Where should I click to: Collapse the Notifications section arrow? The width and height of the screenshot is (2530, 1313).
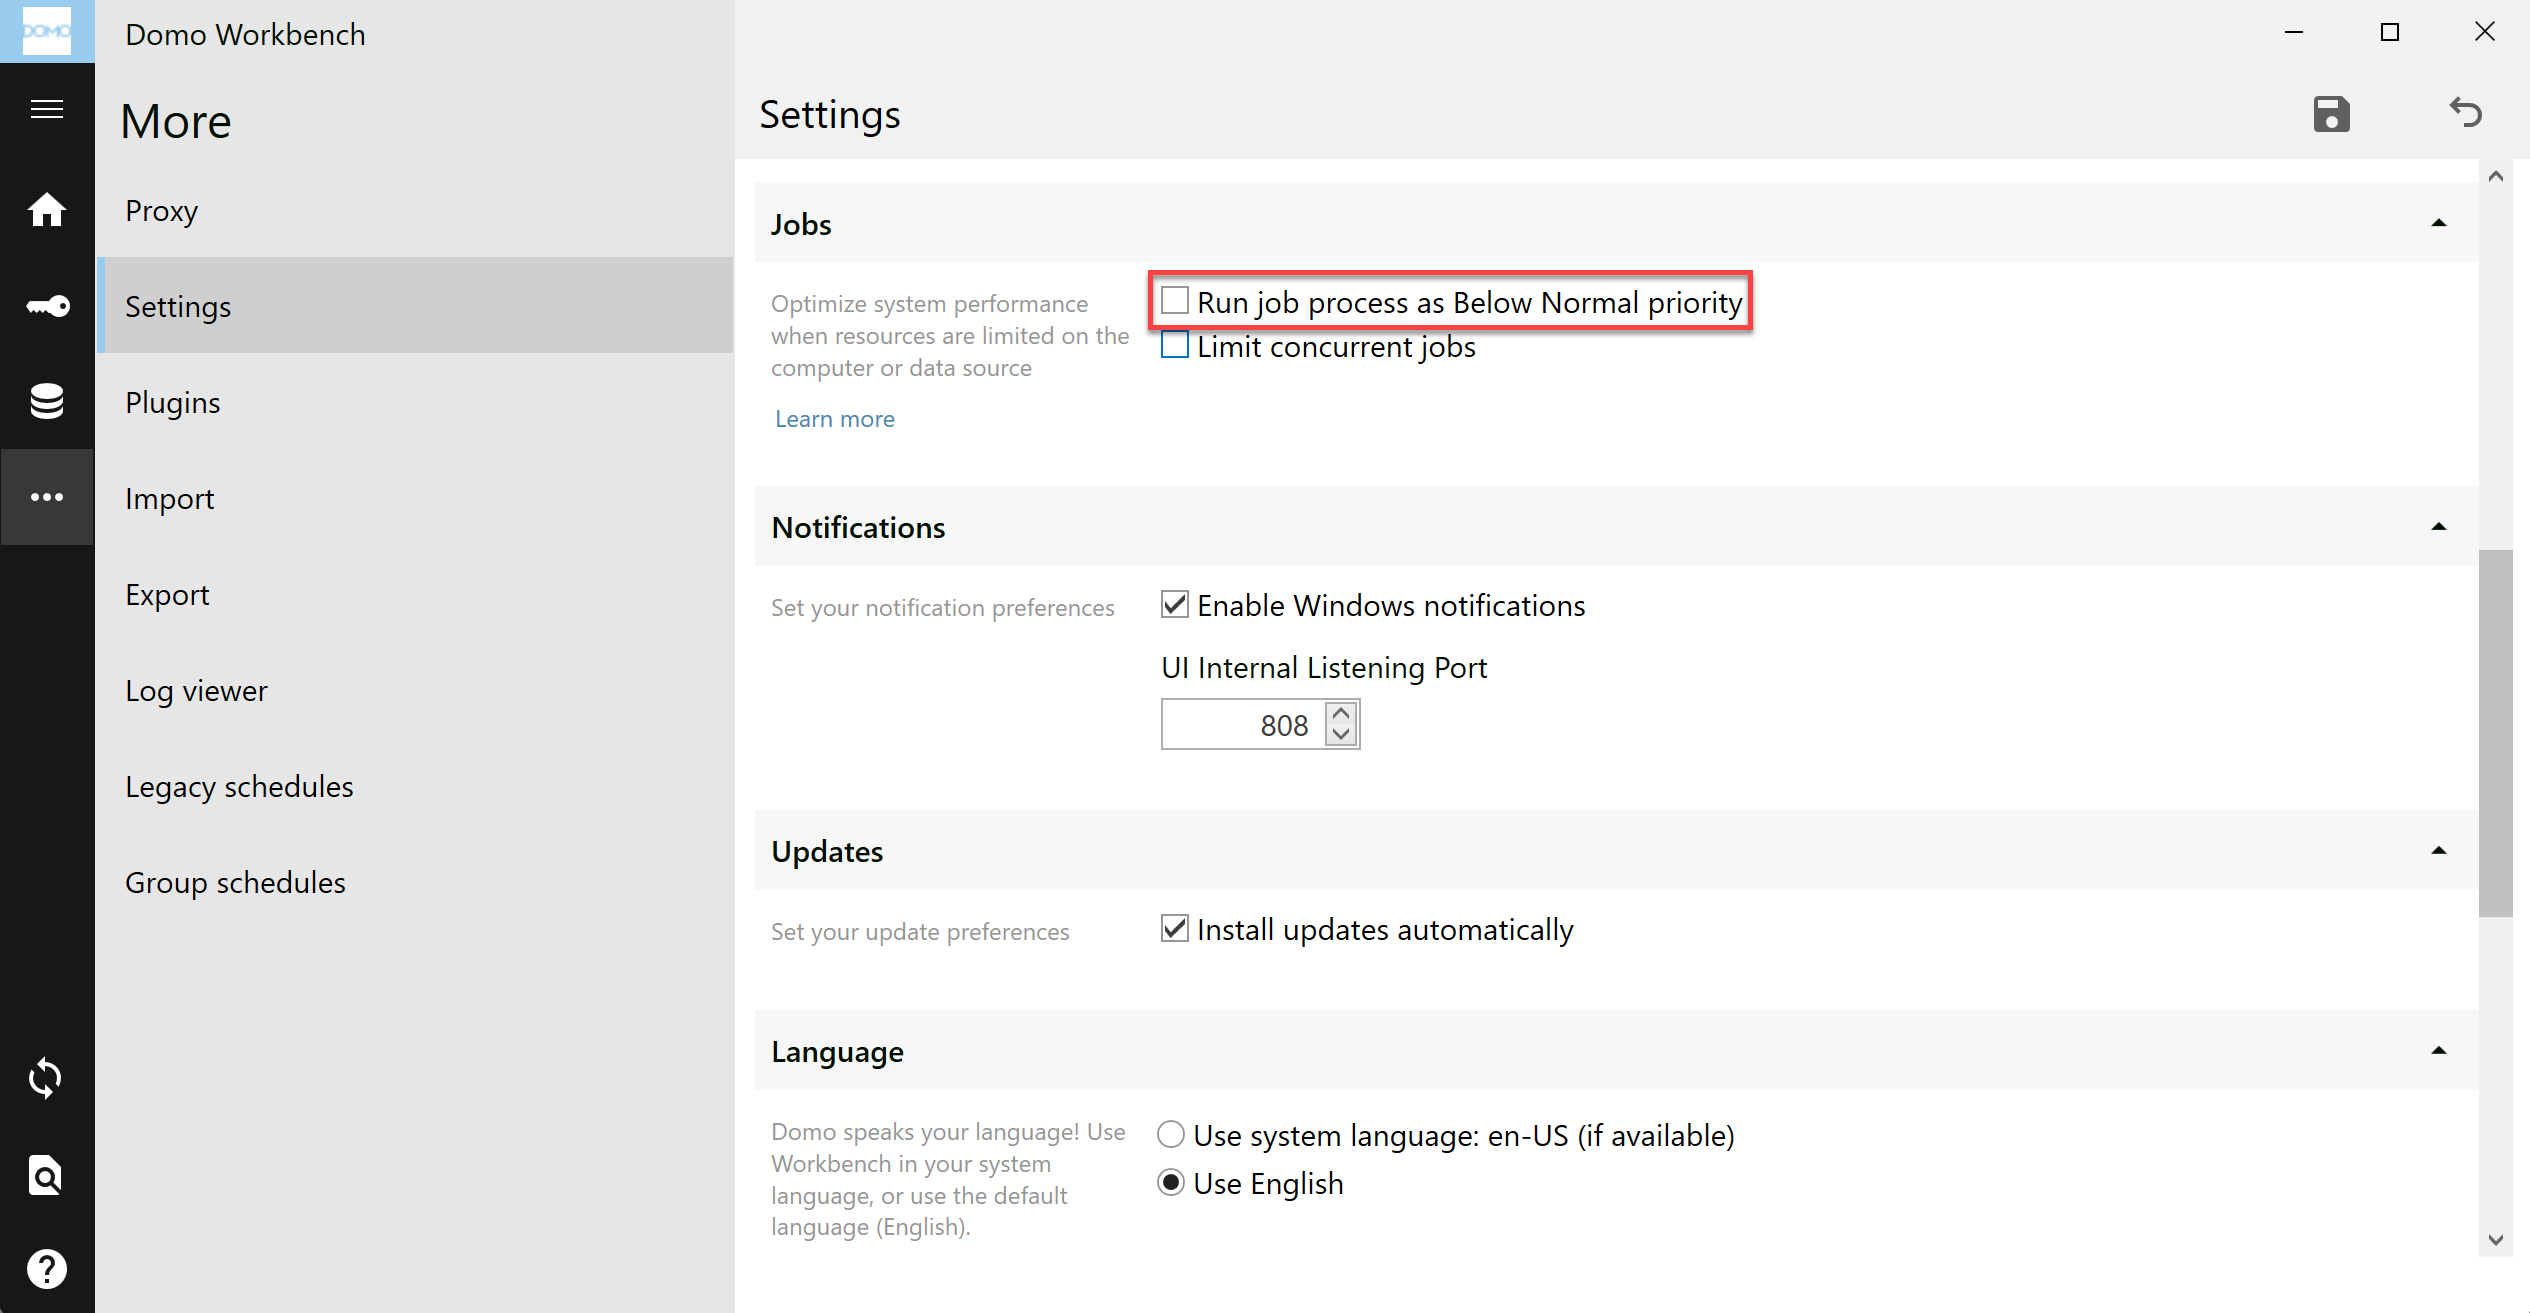(2439, 527)
